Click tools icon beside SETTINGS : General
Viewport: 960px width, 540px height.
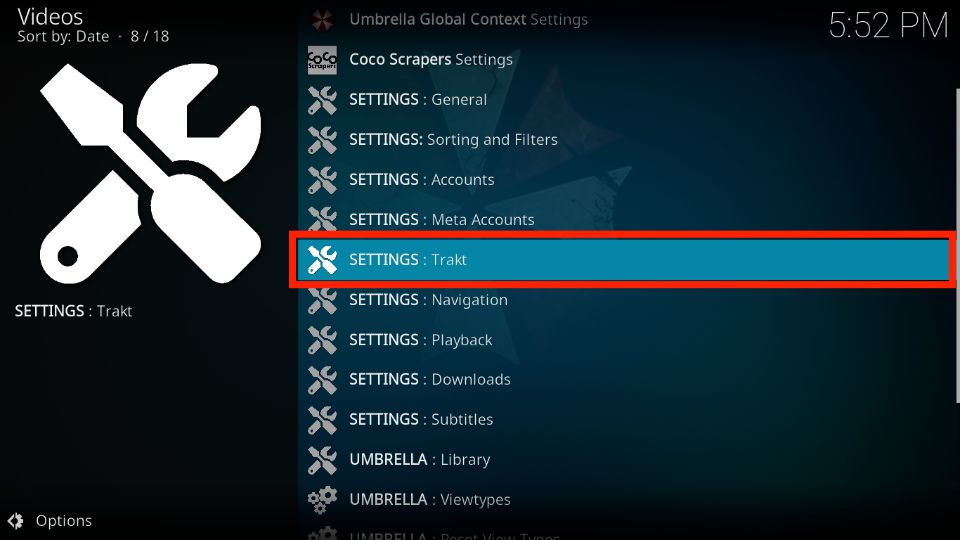[322, 100]
